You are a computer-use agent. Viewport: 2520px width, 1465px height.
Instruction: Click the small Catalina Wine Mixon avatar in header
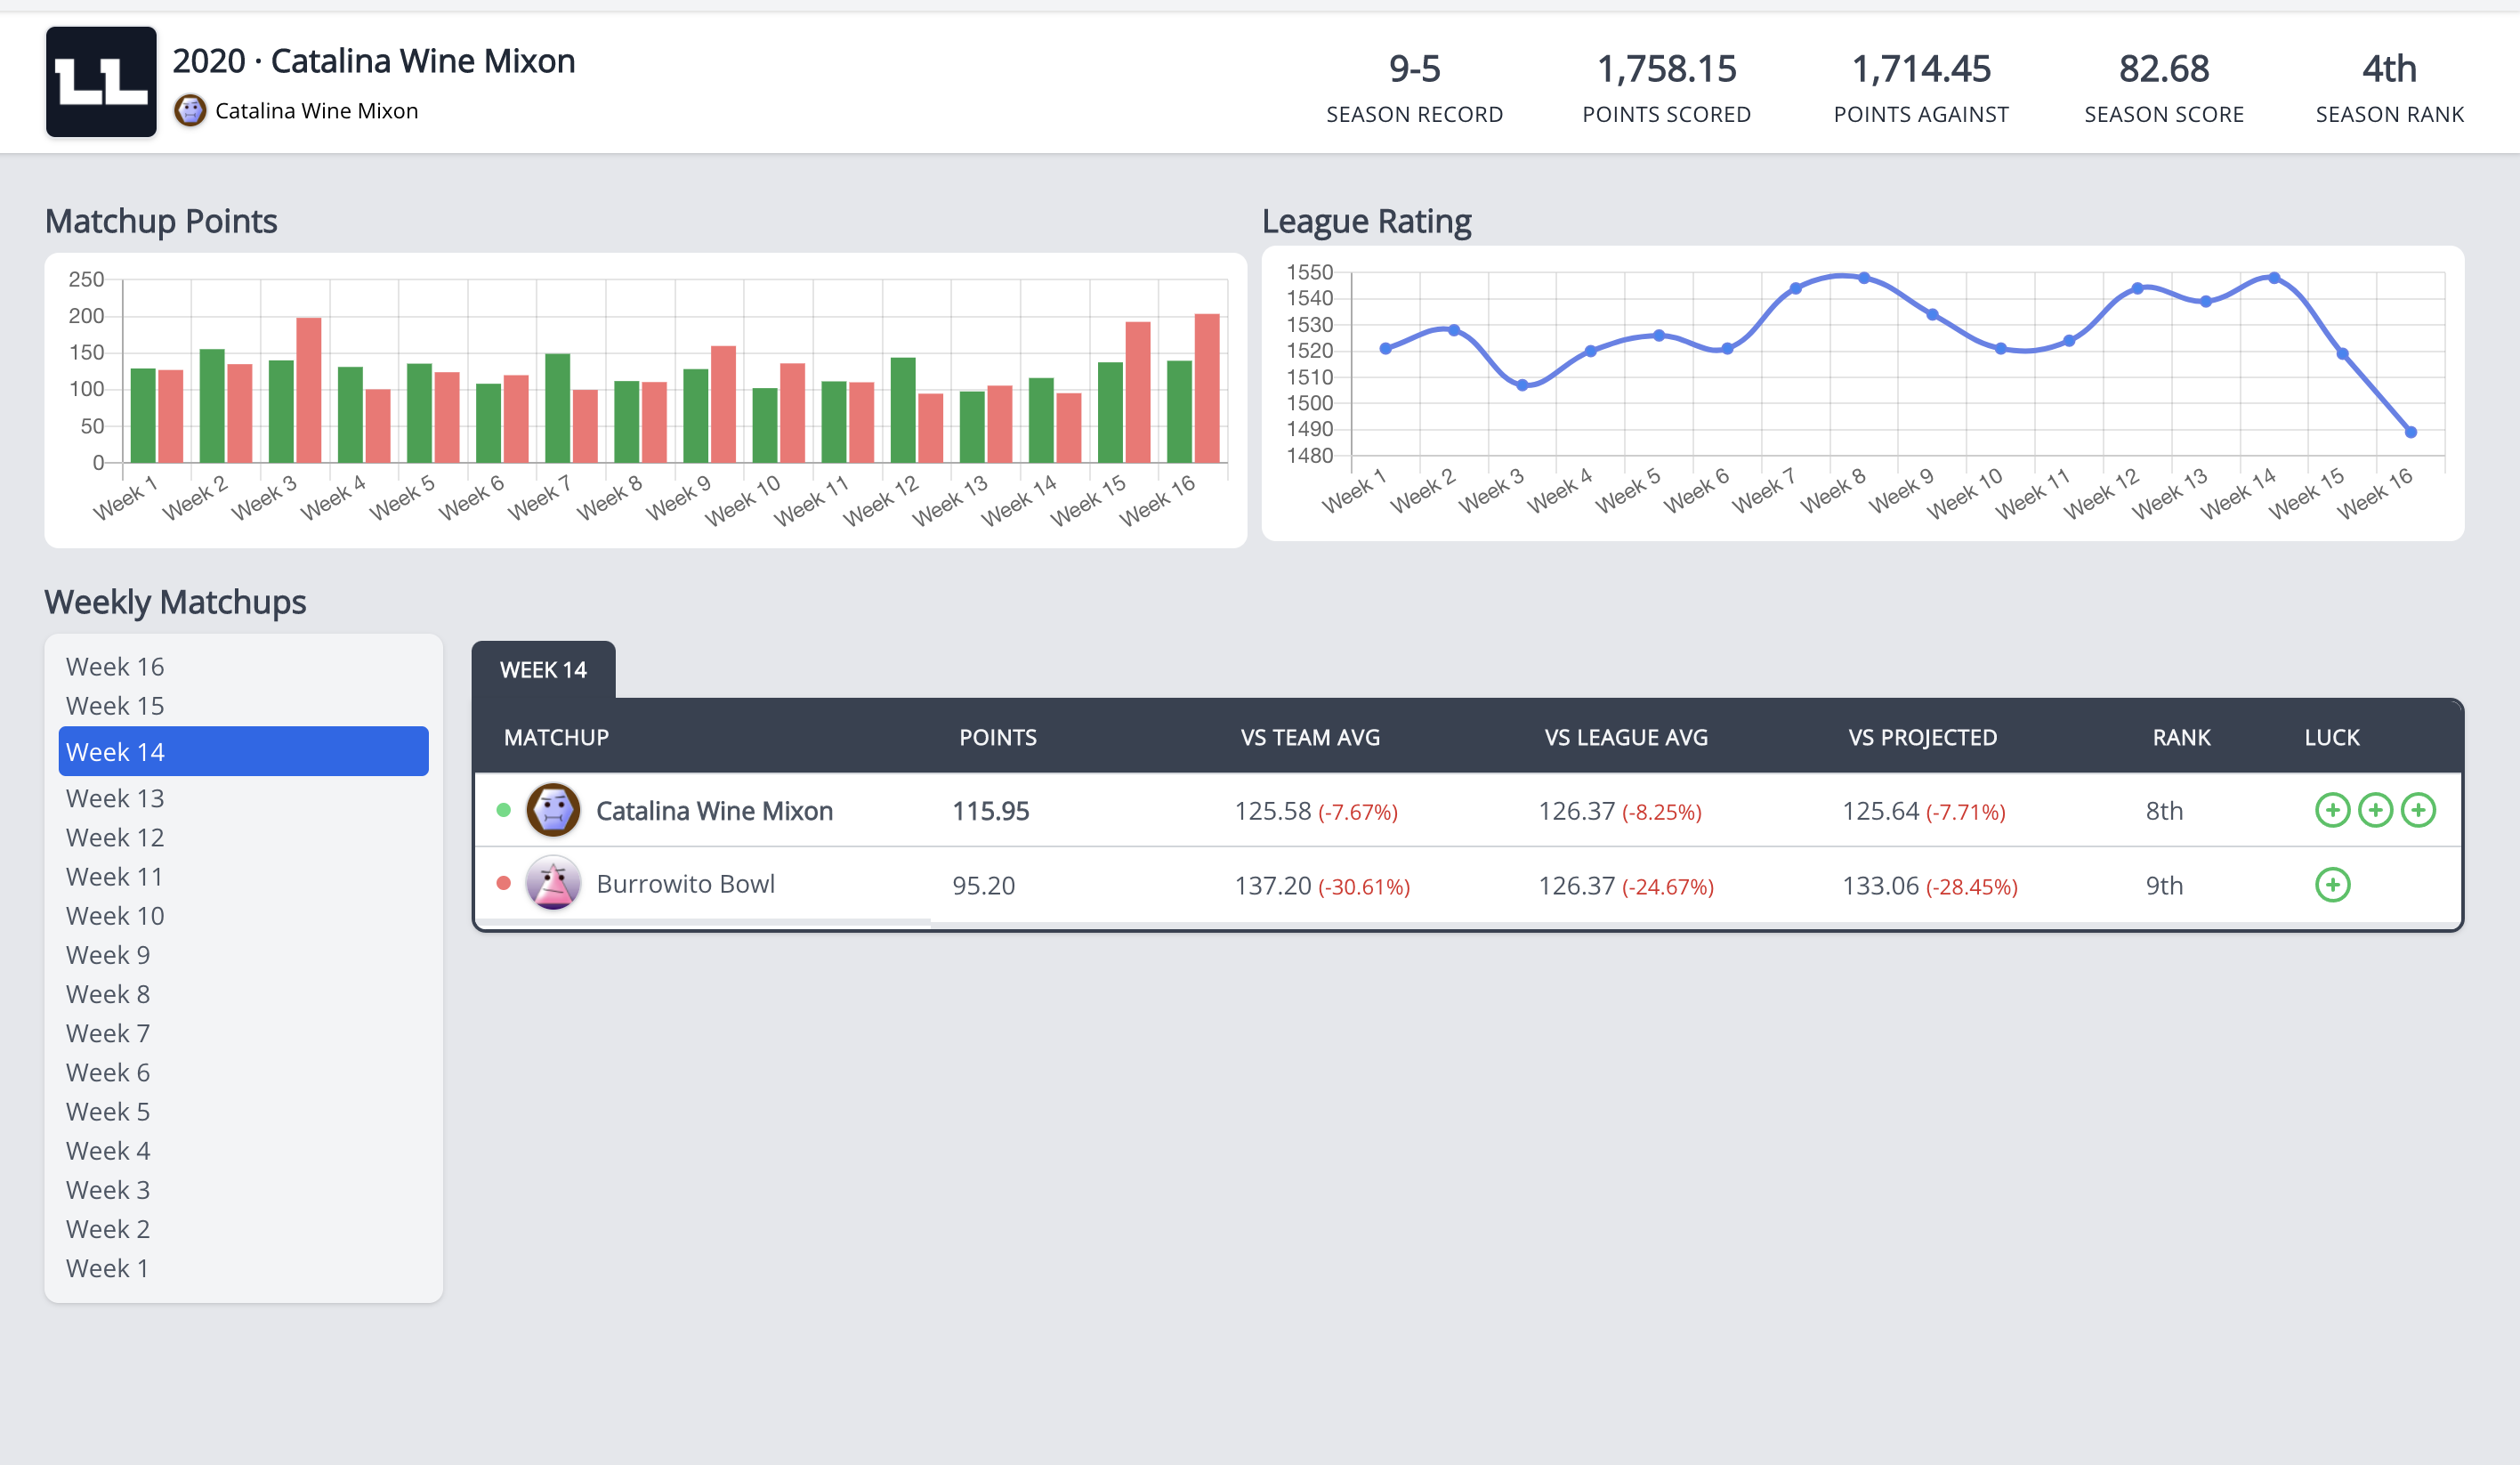click(190, 111)
